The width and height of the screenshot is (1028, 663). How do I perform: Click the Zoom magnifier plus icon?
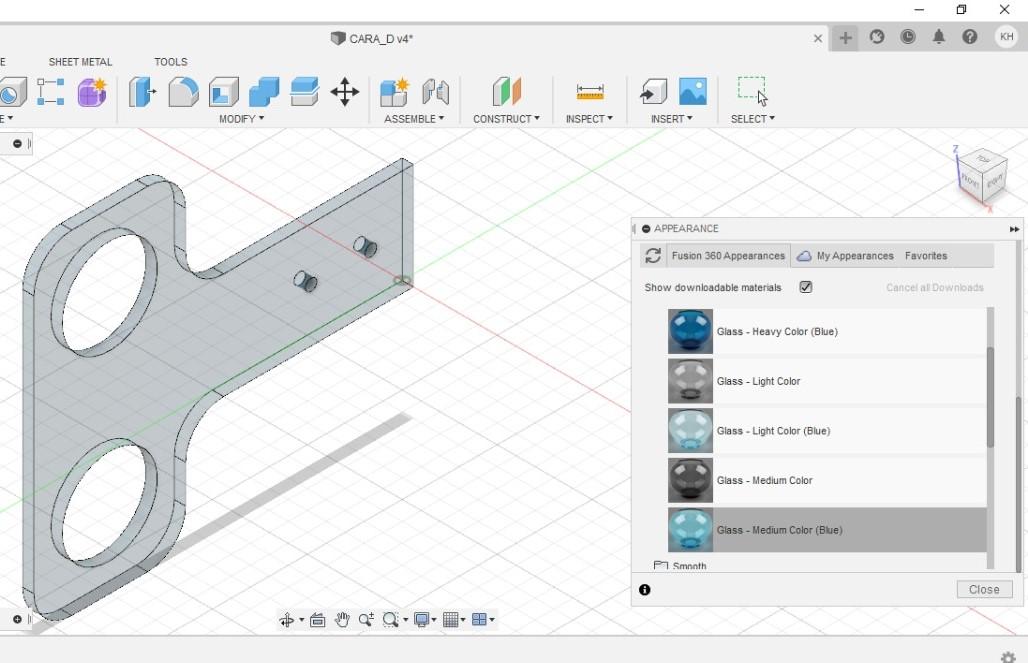[x=366, y=620]
